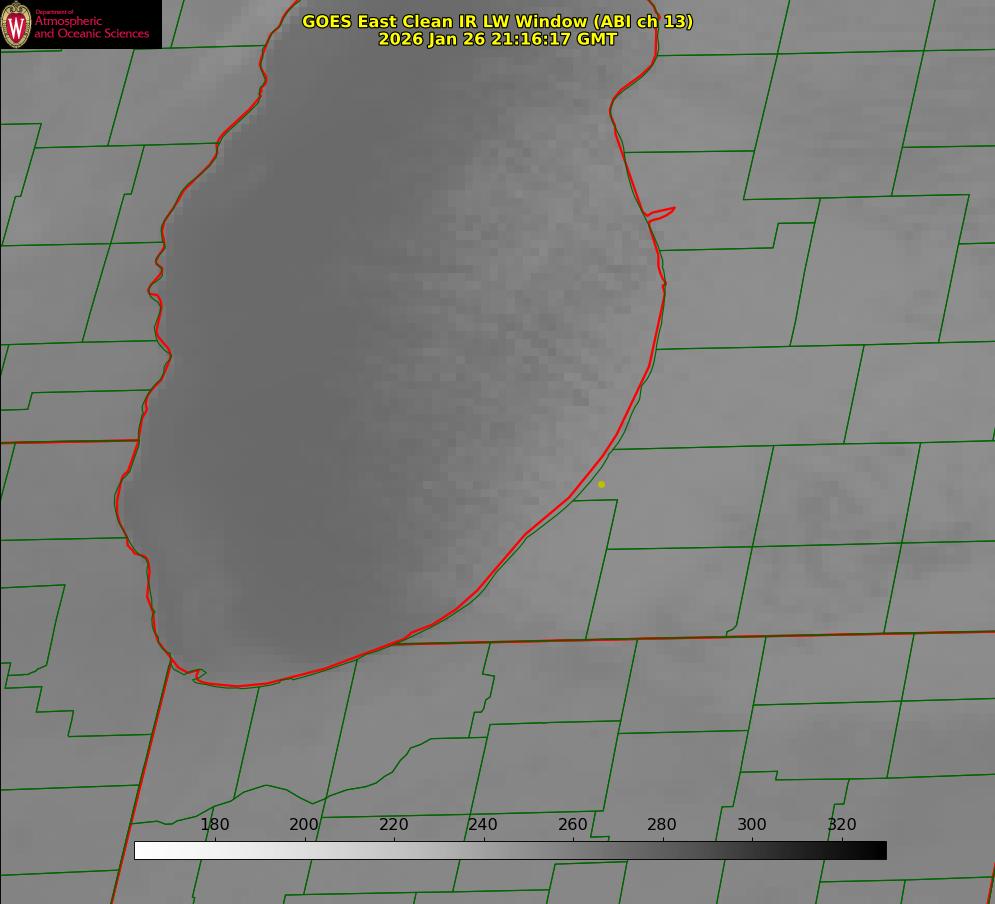Viewport: 995px width, 904px height.
Task: Click the white left end of the colorbar
Action: (142, 850)
